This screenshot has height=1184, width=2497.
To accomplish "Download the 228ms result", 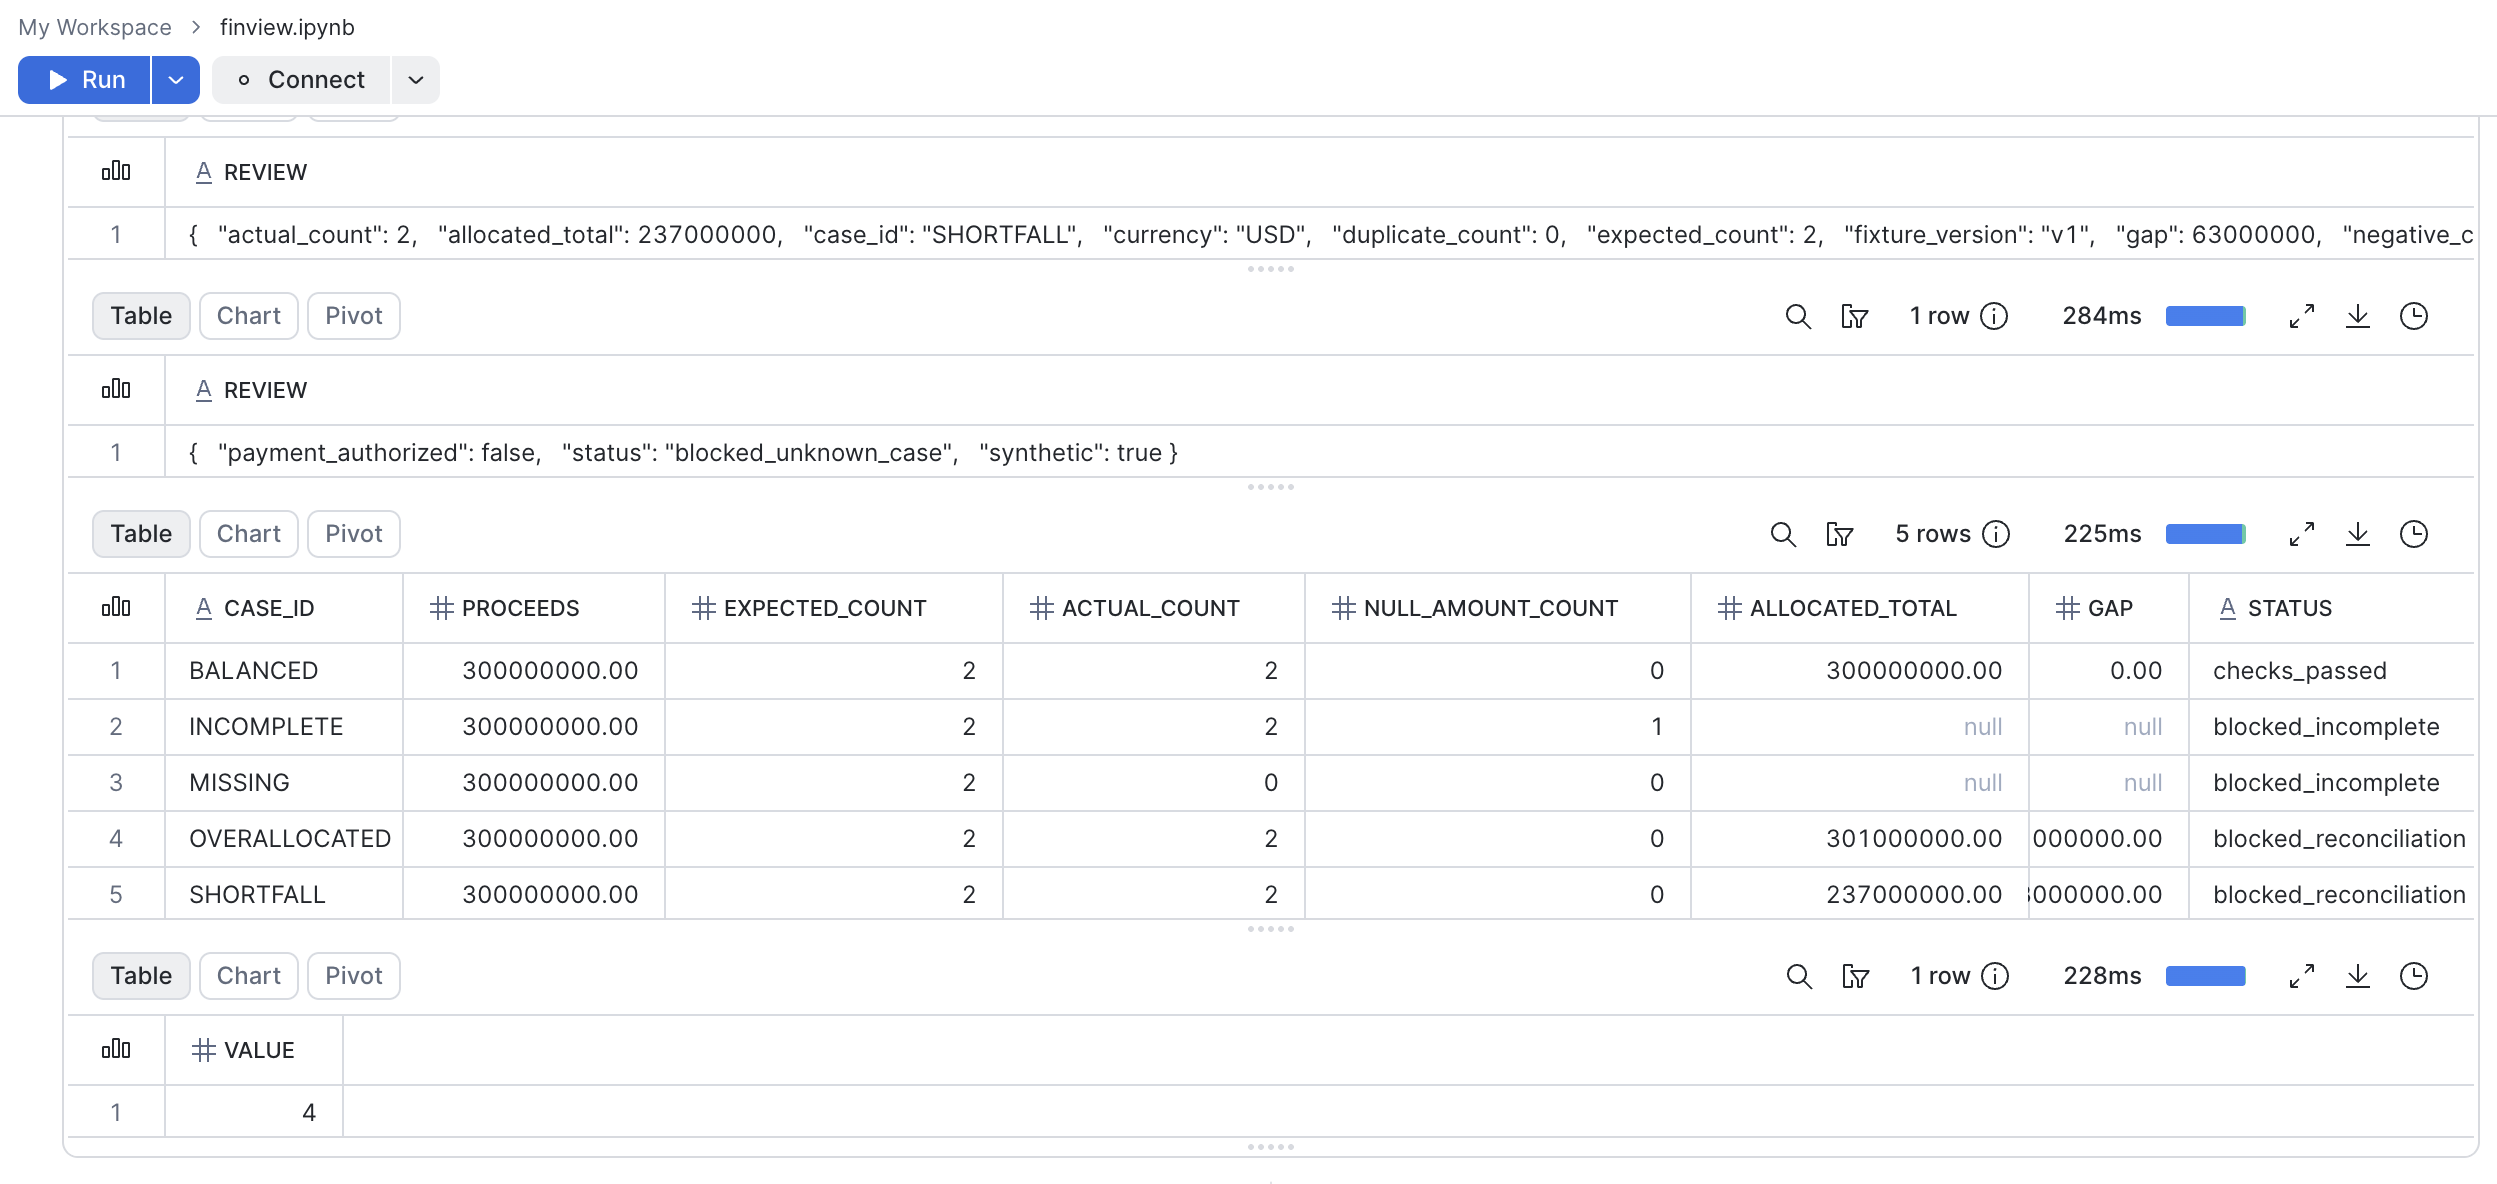I will coord(2358,977).
